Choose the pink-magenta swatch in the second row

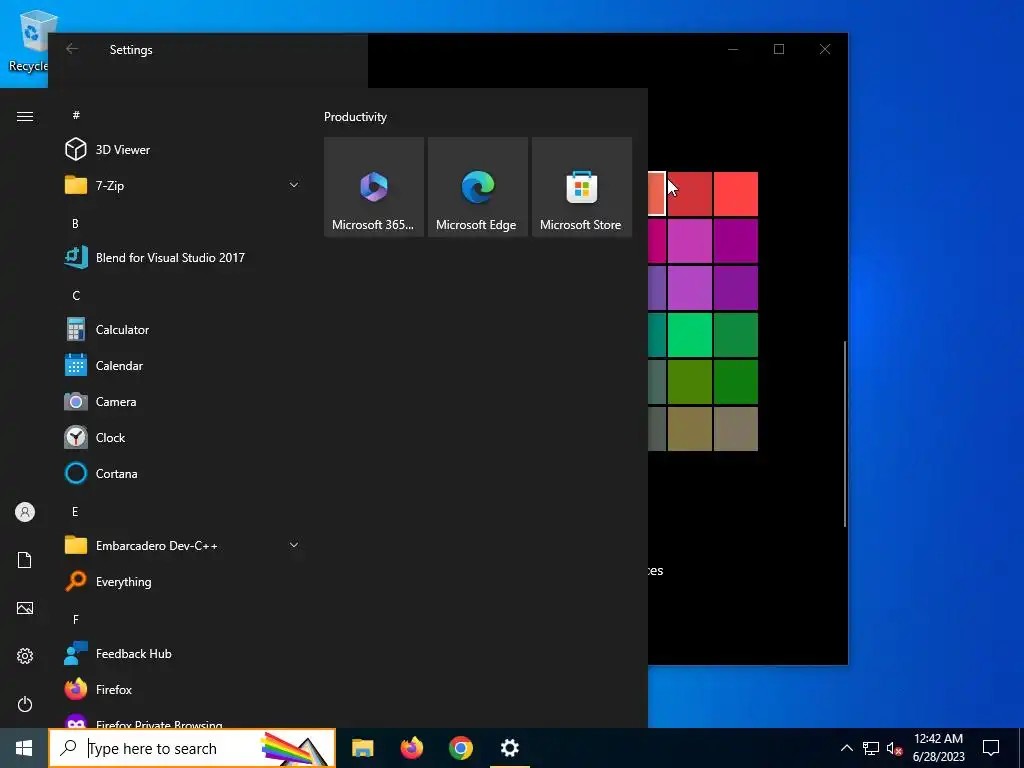(x=690, y=241)
